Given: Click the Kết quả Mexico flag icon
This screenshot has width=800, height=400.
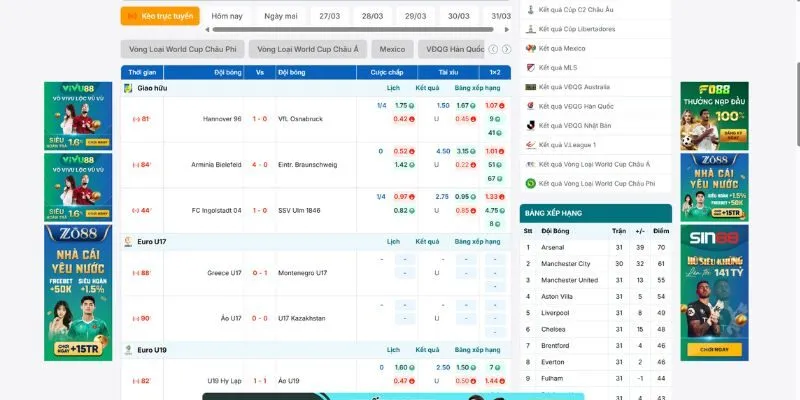Looking at the screenshot, I should tap(530, 48).
